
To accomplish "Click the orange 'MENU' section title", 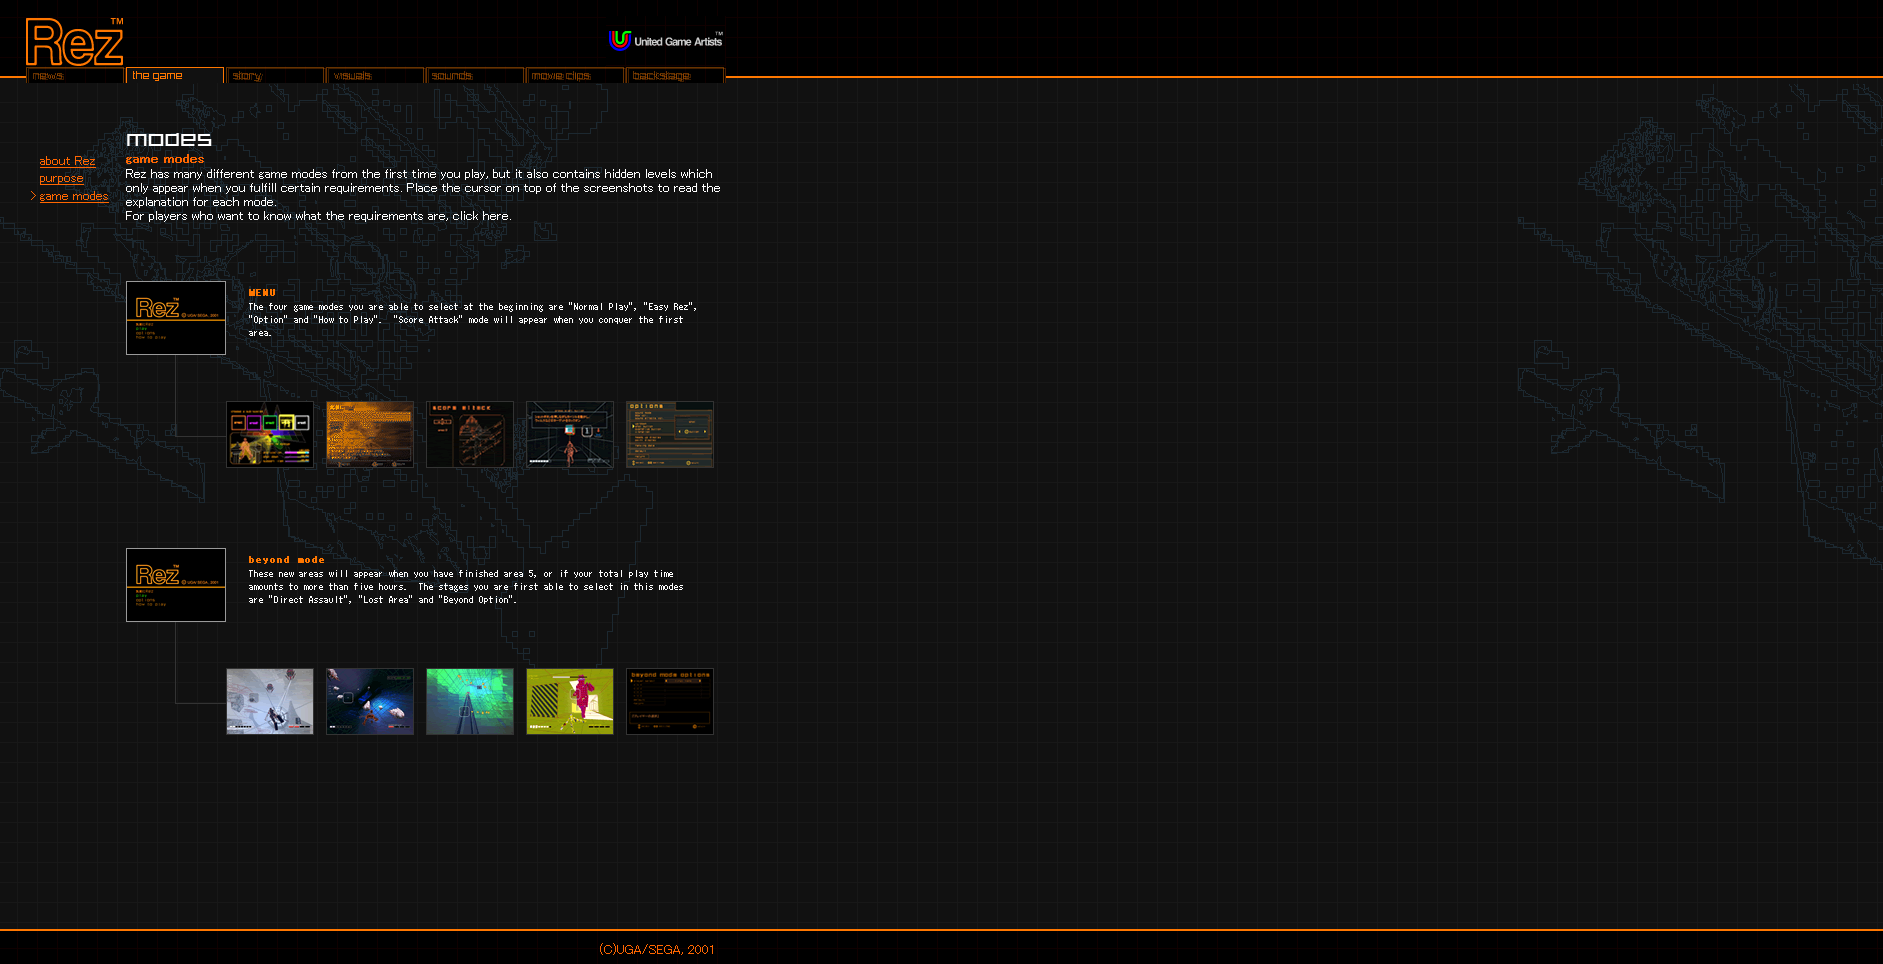I will (262, 293).
